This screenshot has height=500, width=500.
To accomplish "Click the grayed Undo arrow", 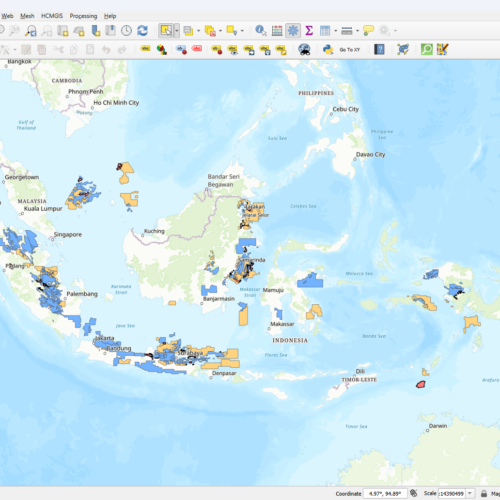I will click(x=106, y=50).
